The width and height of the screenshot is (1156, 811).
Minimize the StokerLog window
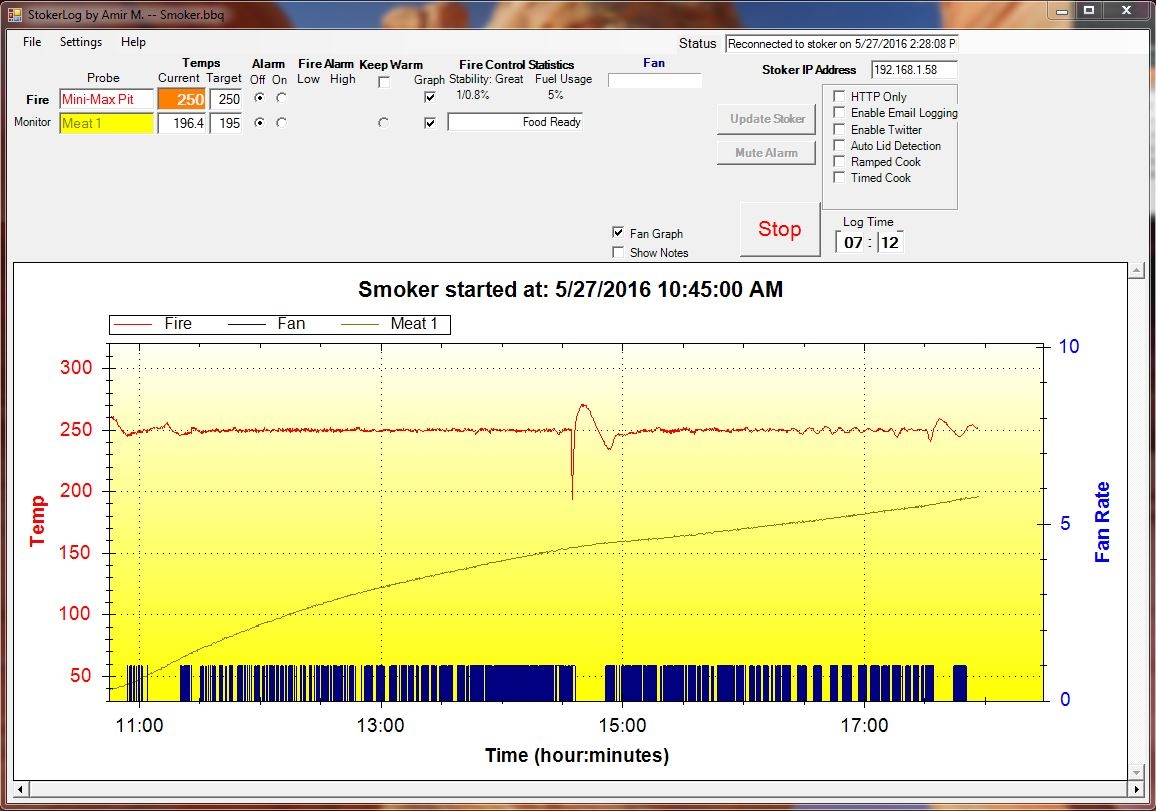point(1062,10)
